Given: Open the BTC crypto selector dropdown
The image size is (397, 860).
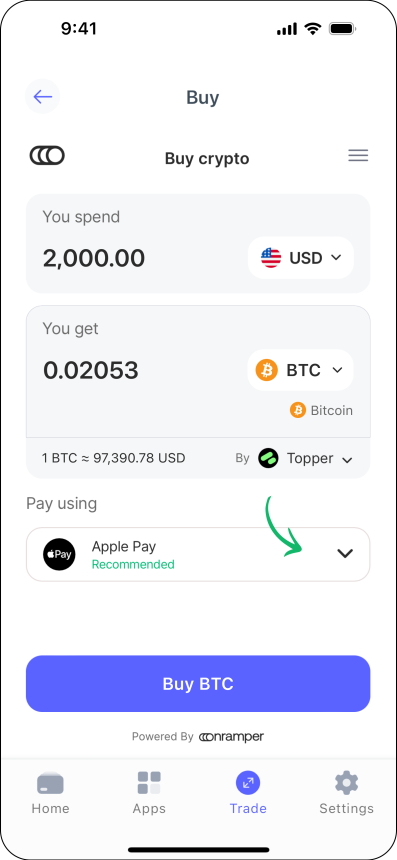Looking at the screenshot, I should 300,370.
